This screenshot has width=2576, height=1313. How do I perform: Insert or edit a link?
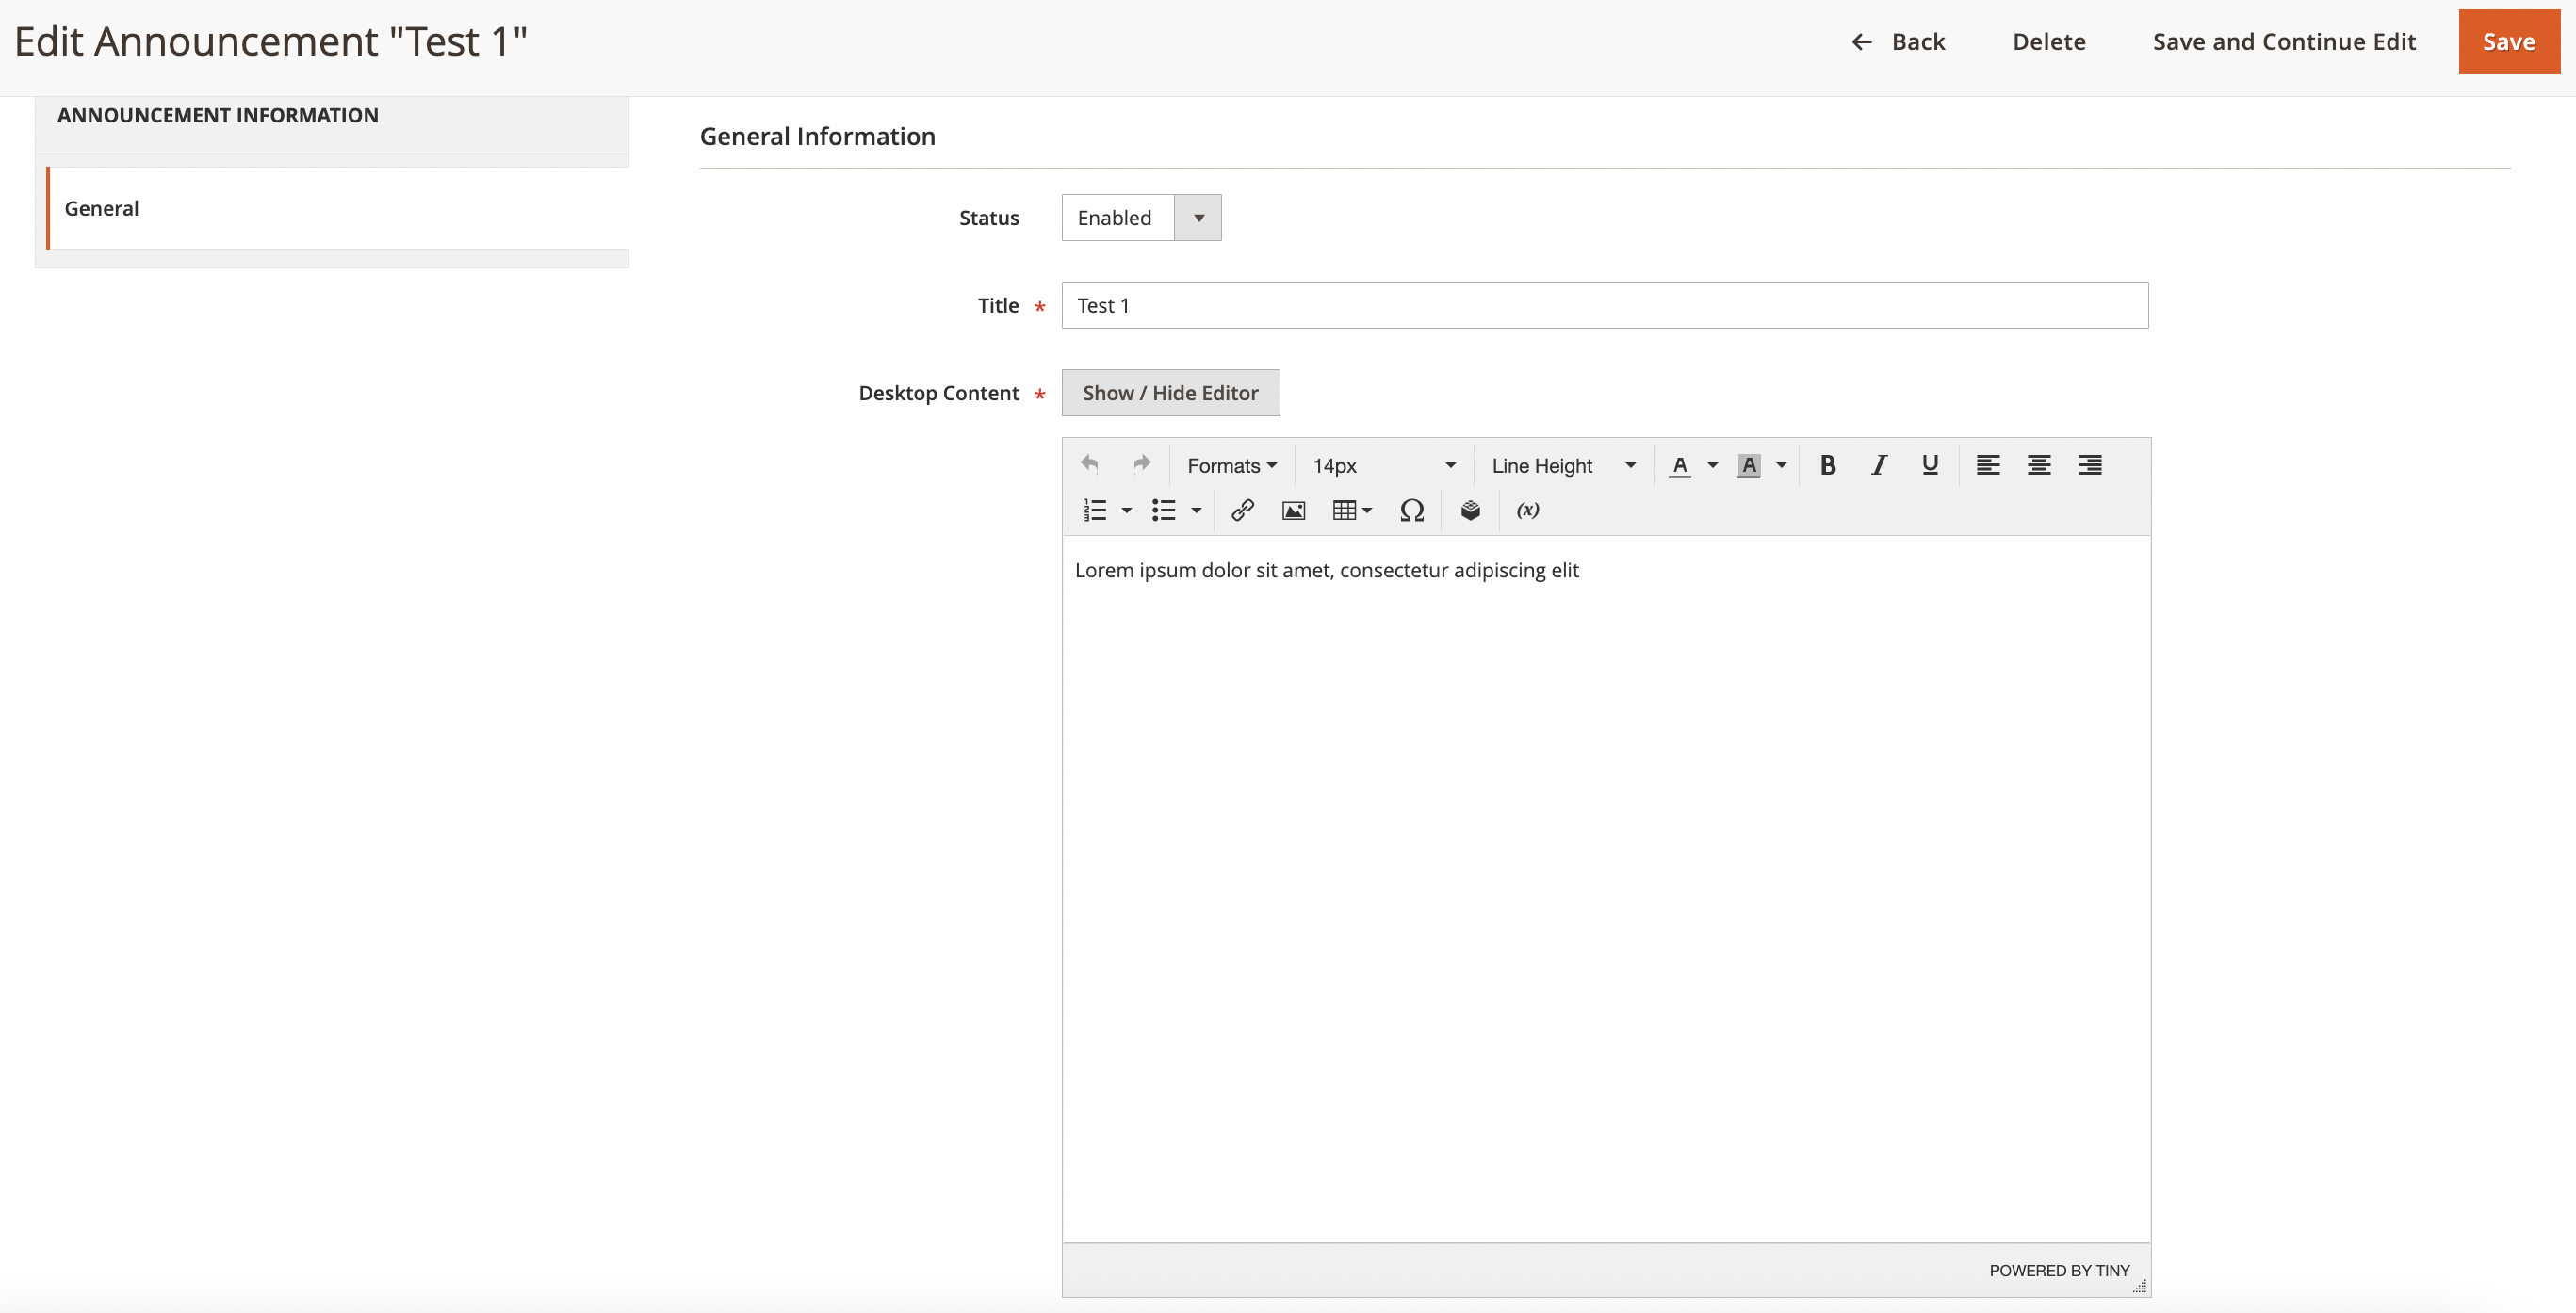click(x=1242, y=510)
